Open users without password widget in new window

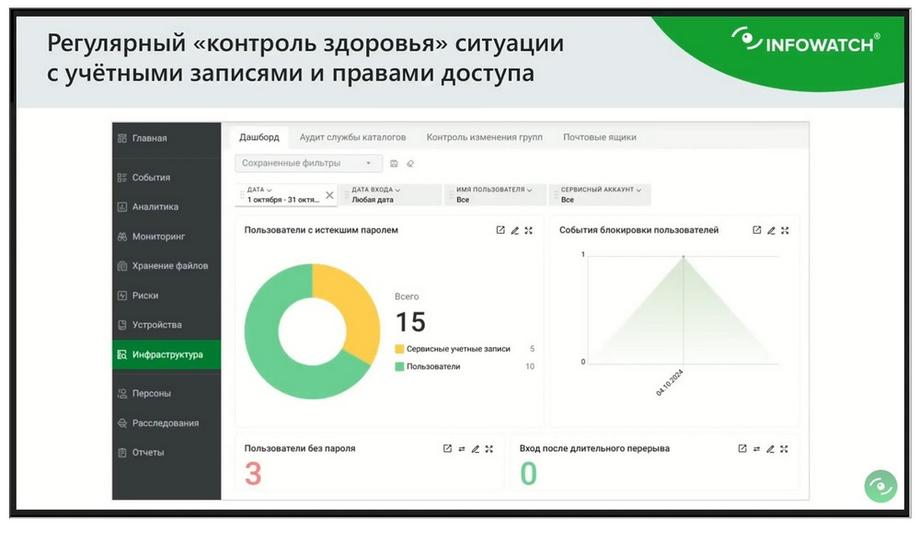(447, 449)
